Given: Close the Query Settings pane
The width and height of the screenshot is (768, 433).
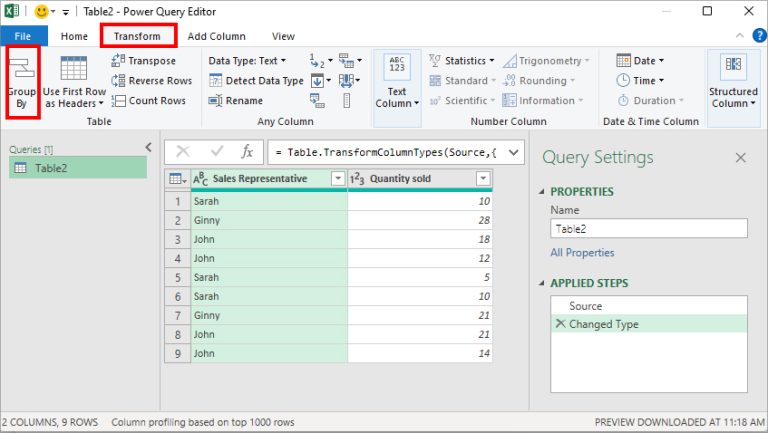Looking at the screenshot, I should (741, 158).
